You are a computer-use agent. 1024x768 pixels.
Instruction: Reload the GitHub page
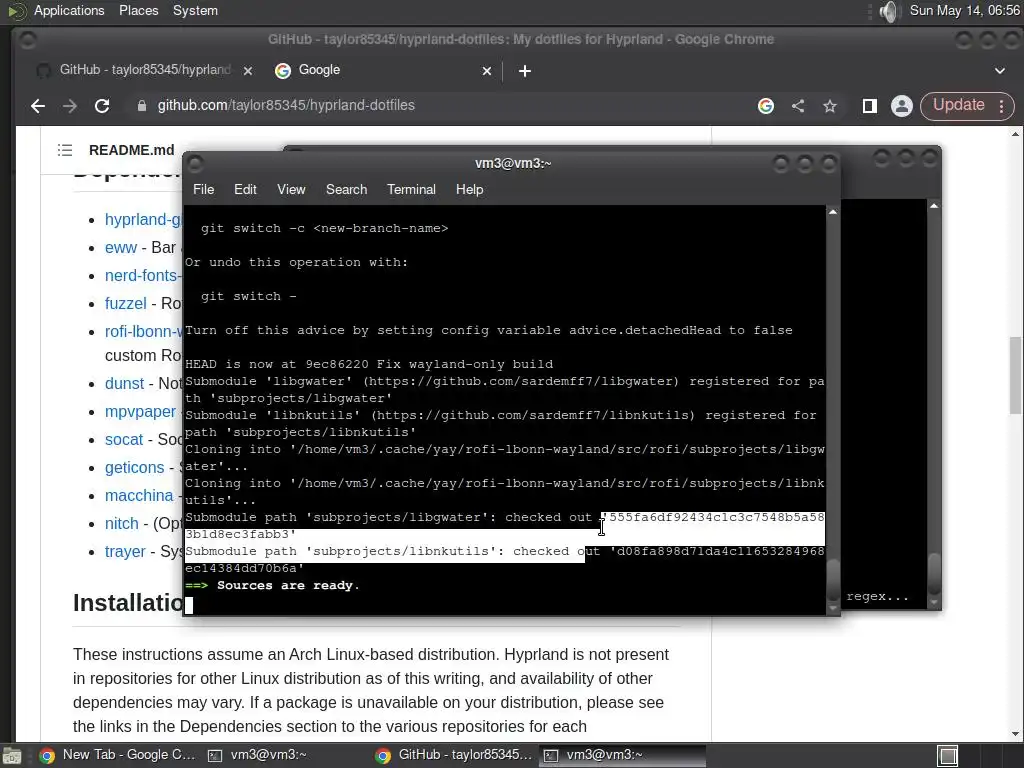click(102, 106)
